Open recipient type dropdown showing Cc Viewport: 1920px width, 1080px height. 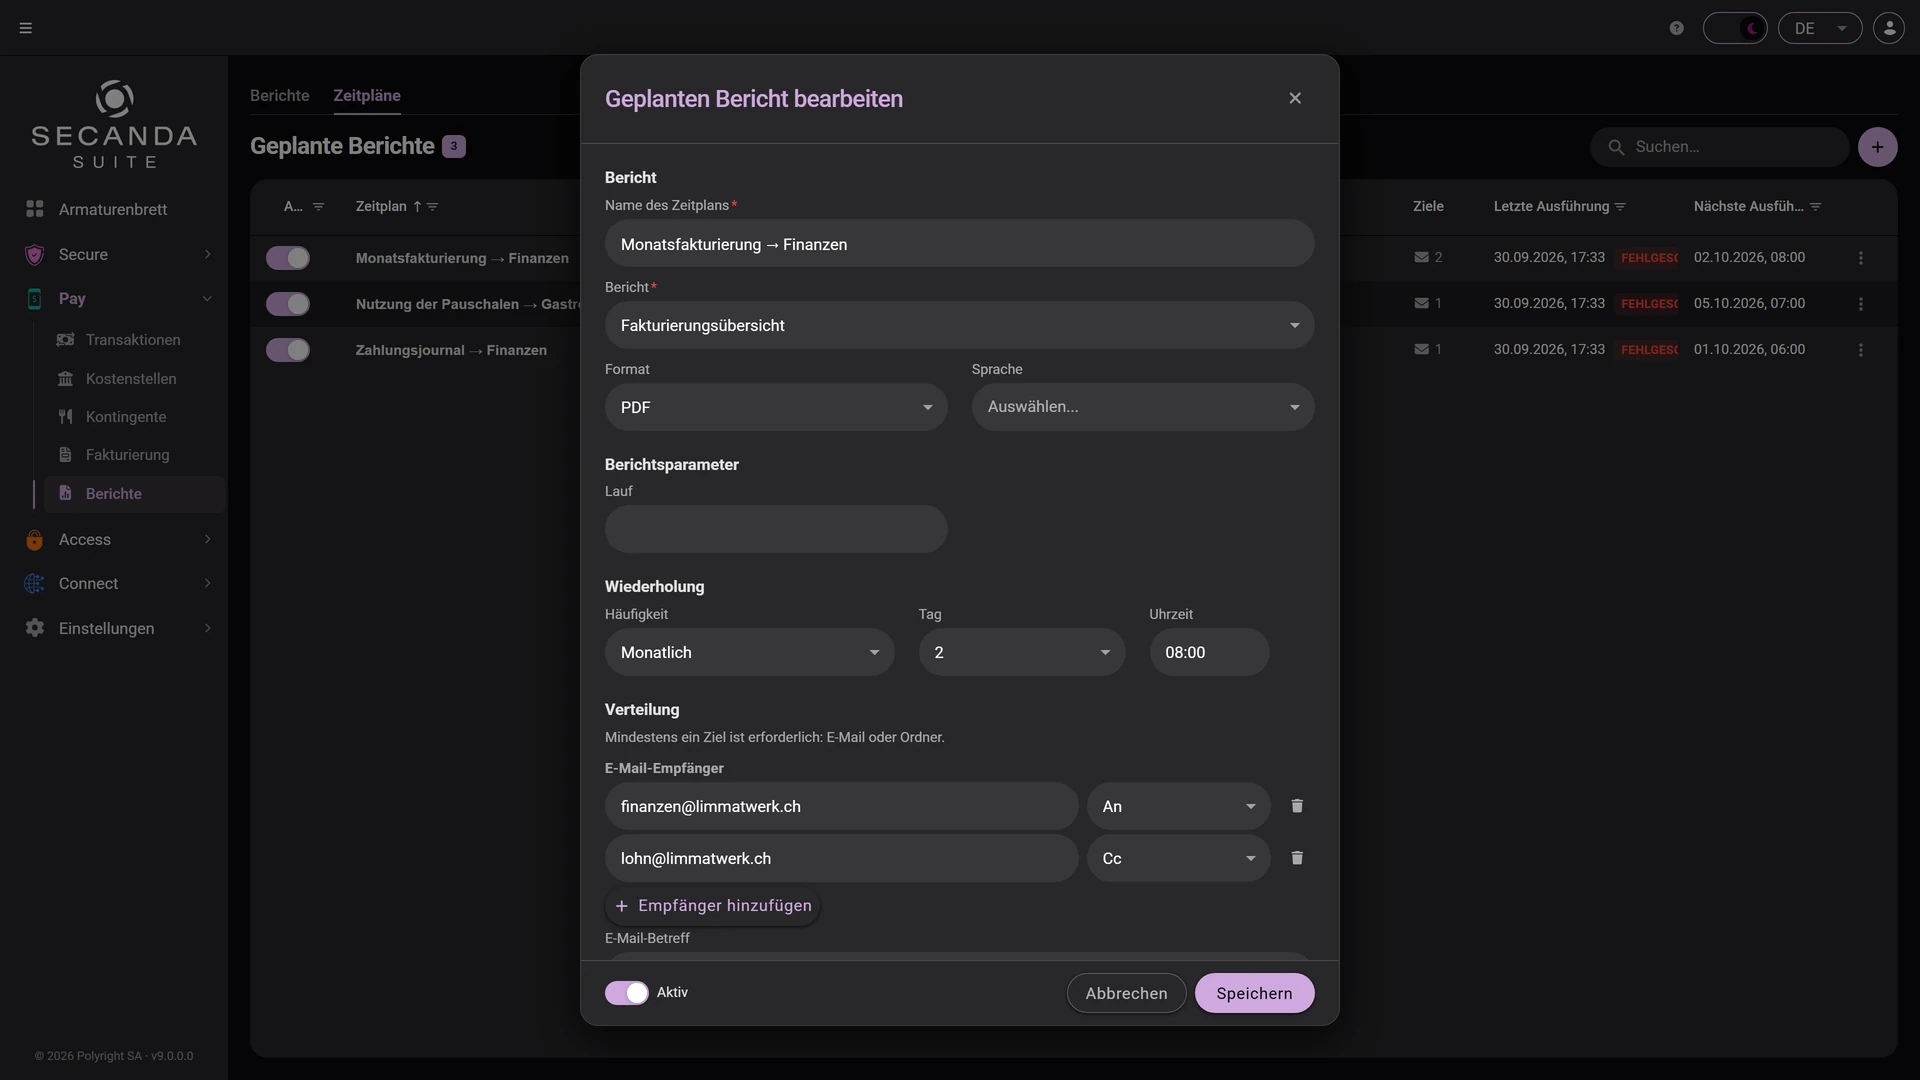pyautogui.click(x=1179, y=858)
